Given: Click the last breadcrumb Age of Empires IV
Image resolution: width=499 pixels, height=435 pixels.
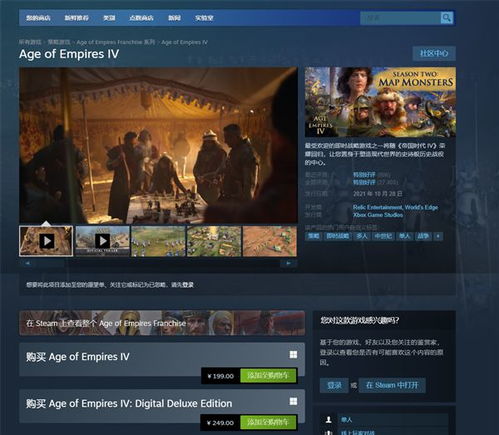Looking at the screenshot, I should (x=184, y=42).
